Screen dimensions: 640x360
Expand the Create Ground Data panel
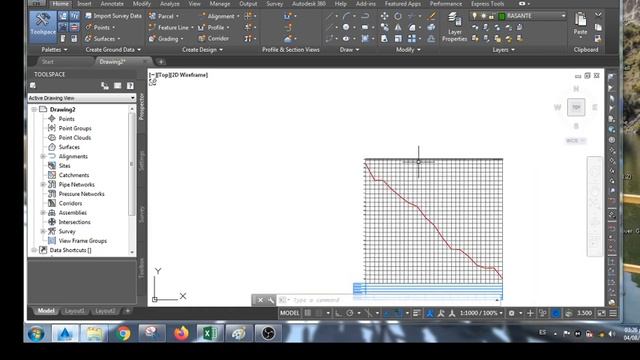click(113, 50)
